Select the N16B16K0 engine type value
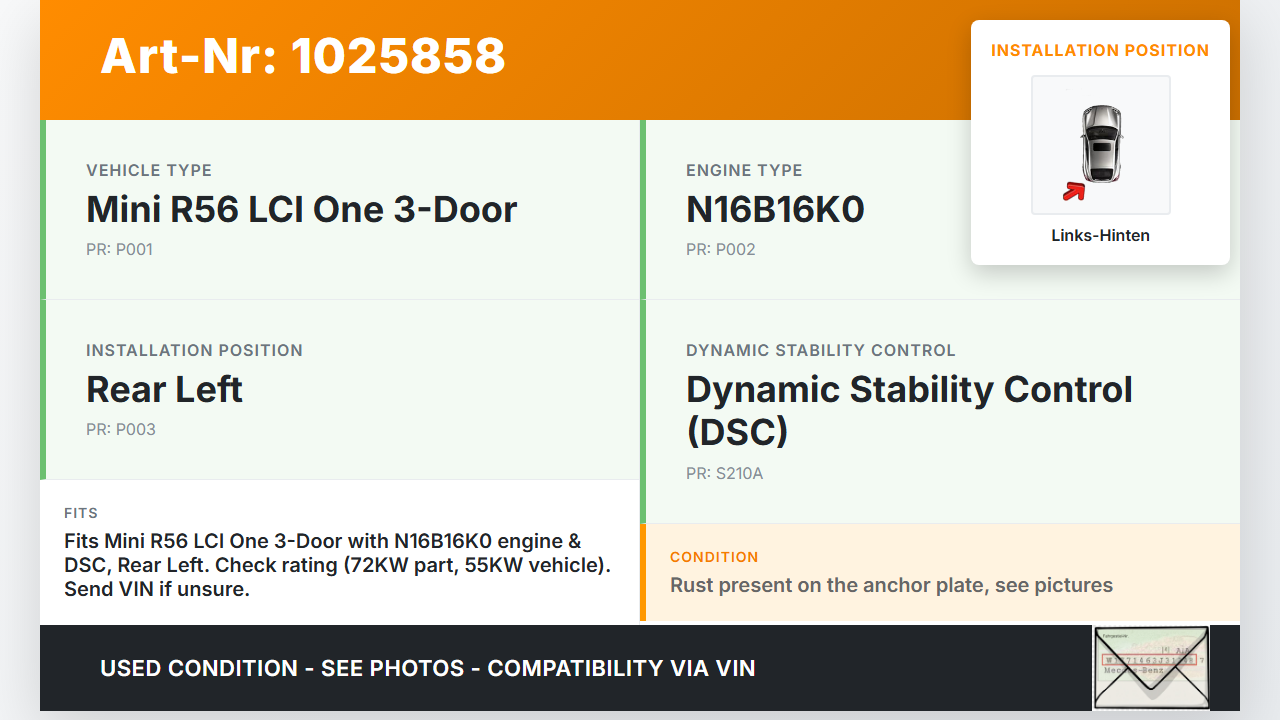The height and width of the screenshot is (720, 1280). [x=775, y=210]
